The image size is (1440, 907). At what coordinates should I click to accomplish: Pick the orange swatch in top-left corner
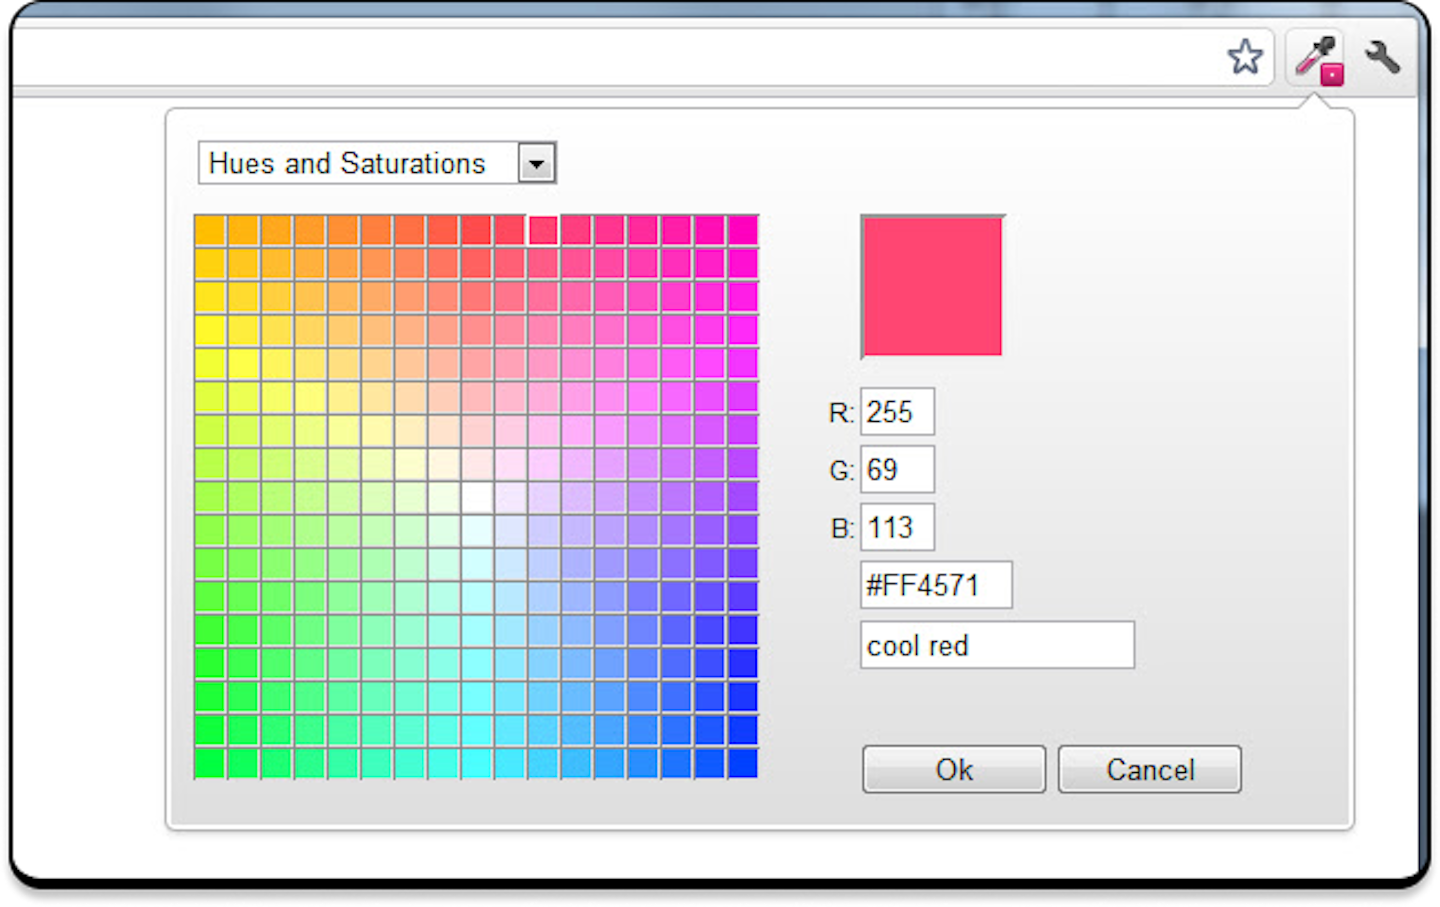click(x=210, y=231)
